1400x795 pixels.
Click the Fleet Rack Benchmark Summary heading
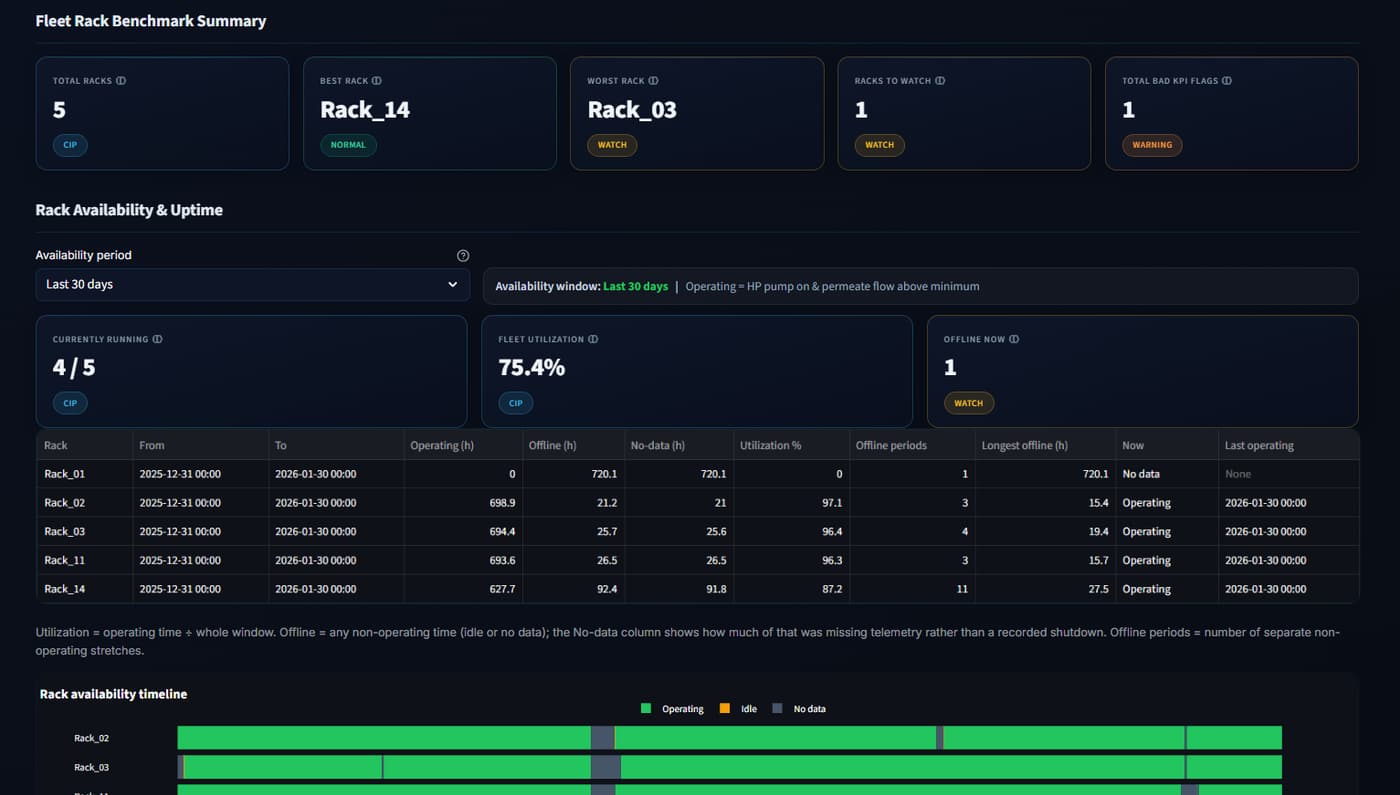coord(151,21)
